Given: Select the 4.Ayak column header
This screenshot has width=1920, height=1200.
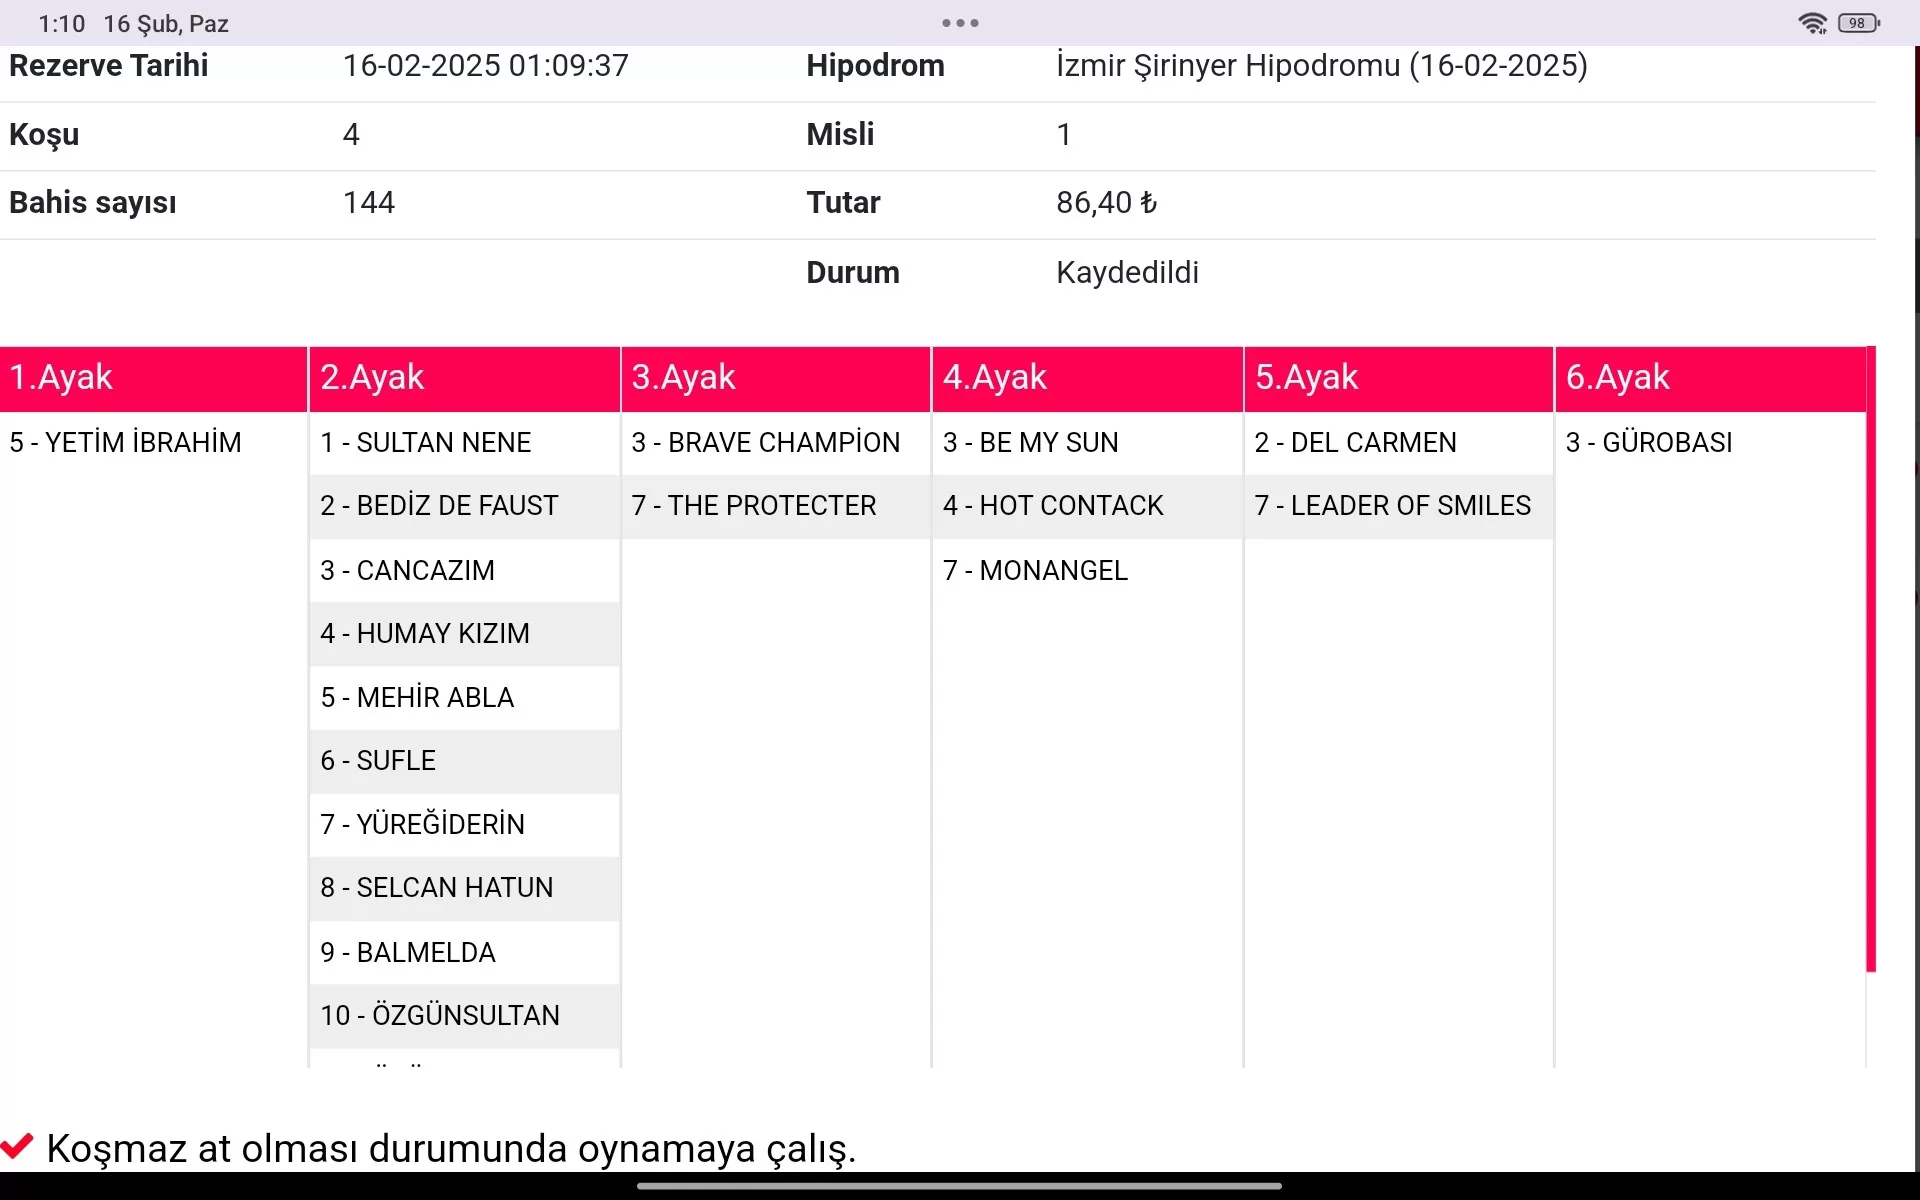Looking at the screenshot, I should pyautogui.click(x=1087, y=378).
